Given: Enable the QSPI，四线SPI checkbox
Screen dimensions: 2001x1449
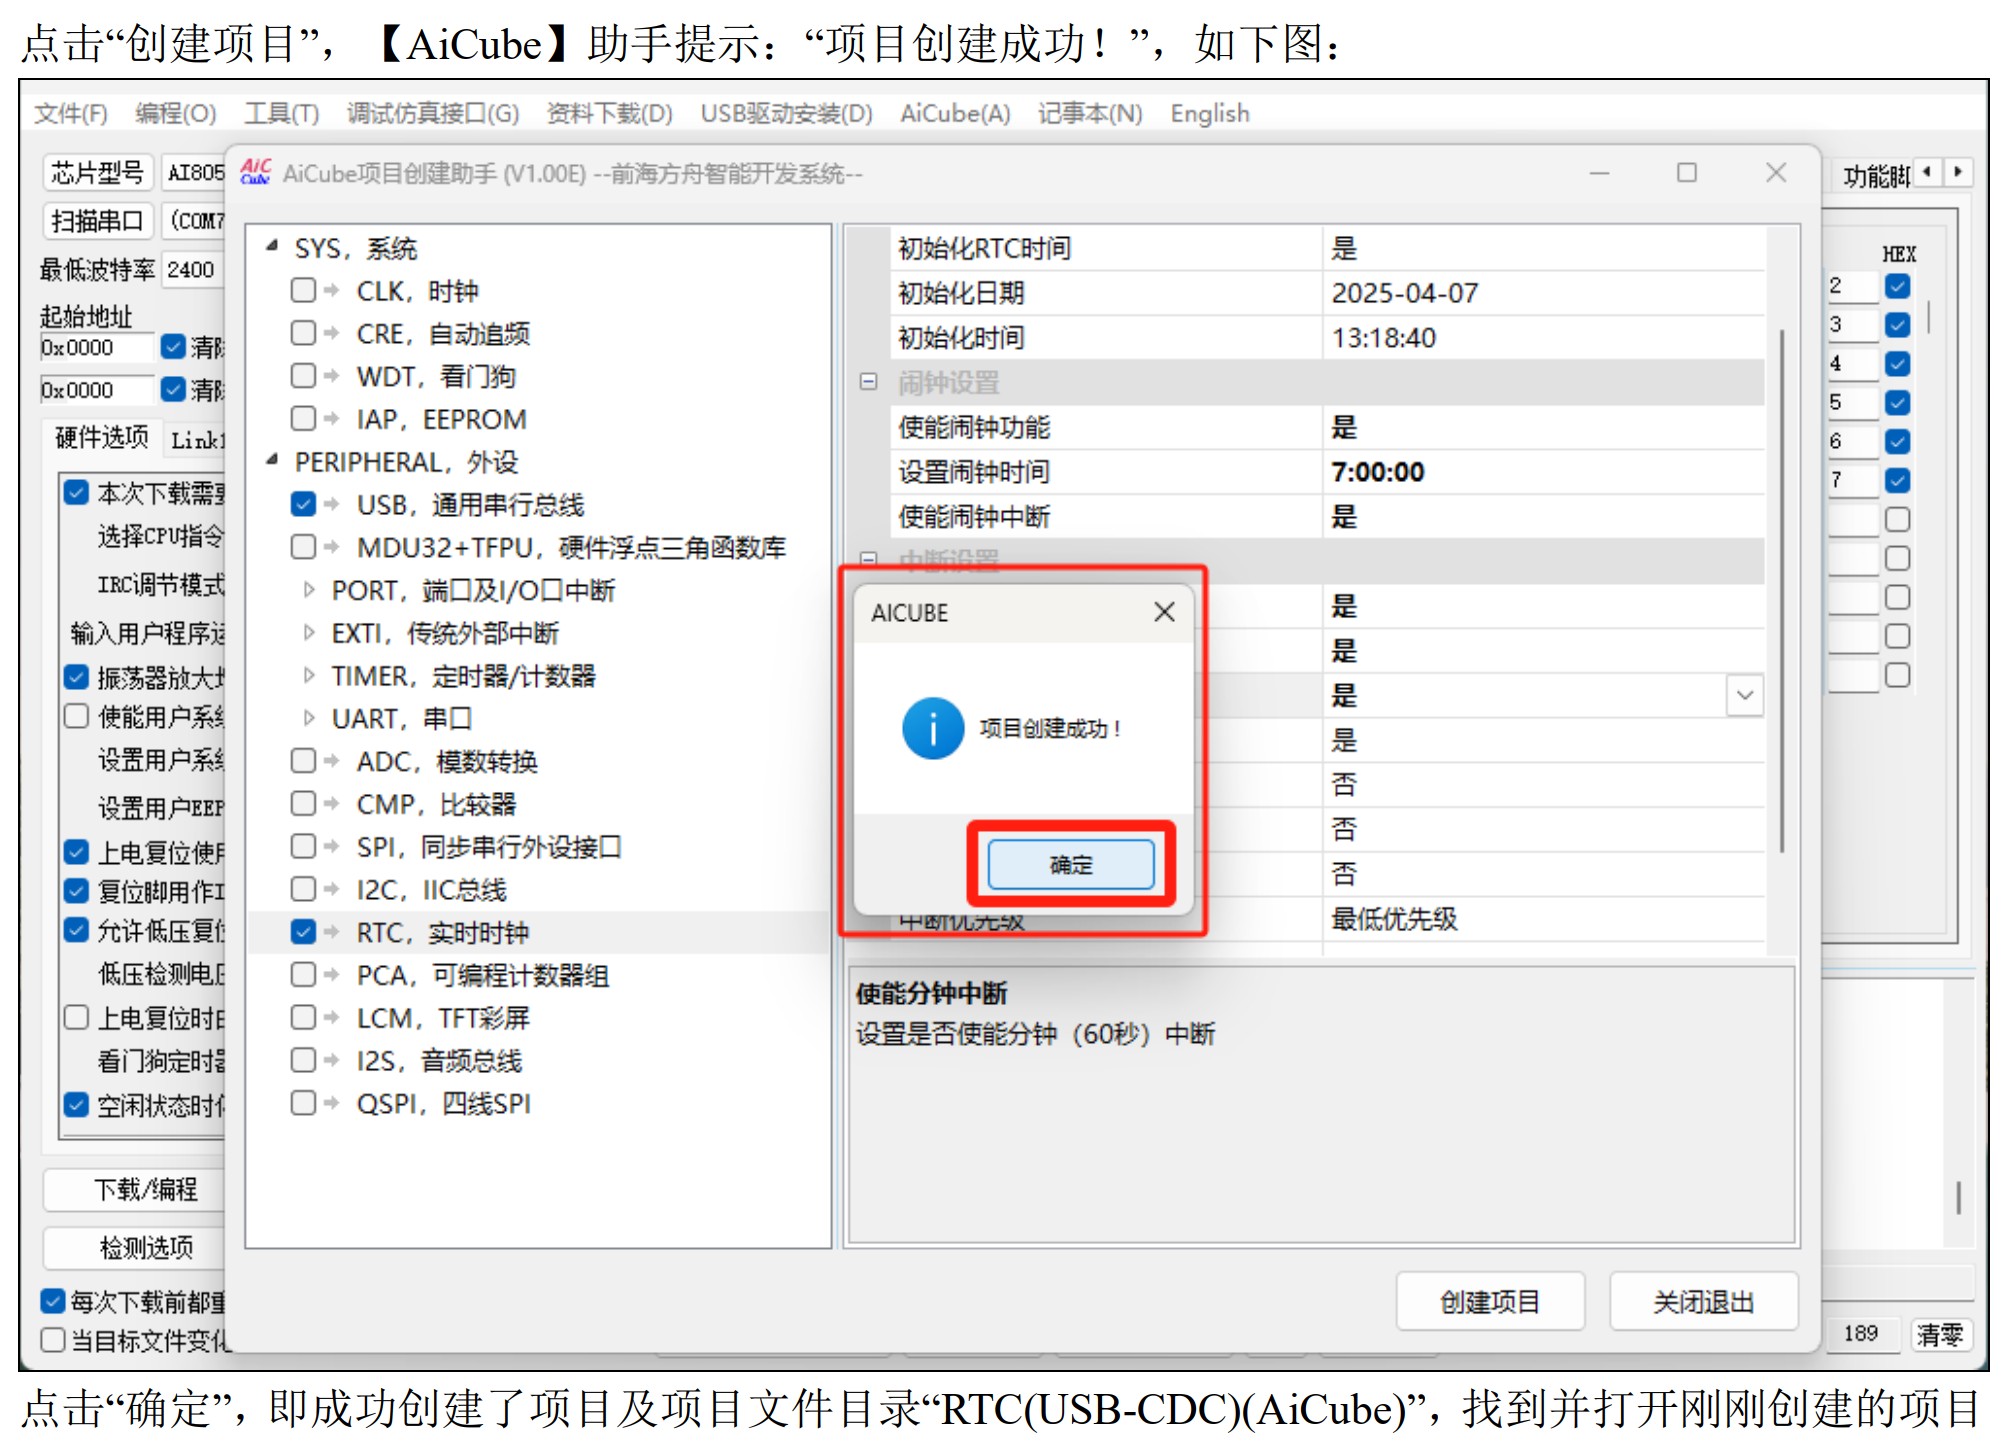Looking at the screenshot, I should pyautogui.click(x=303, y=1103).
